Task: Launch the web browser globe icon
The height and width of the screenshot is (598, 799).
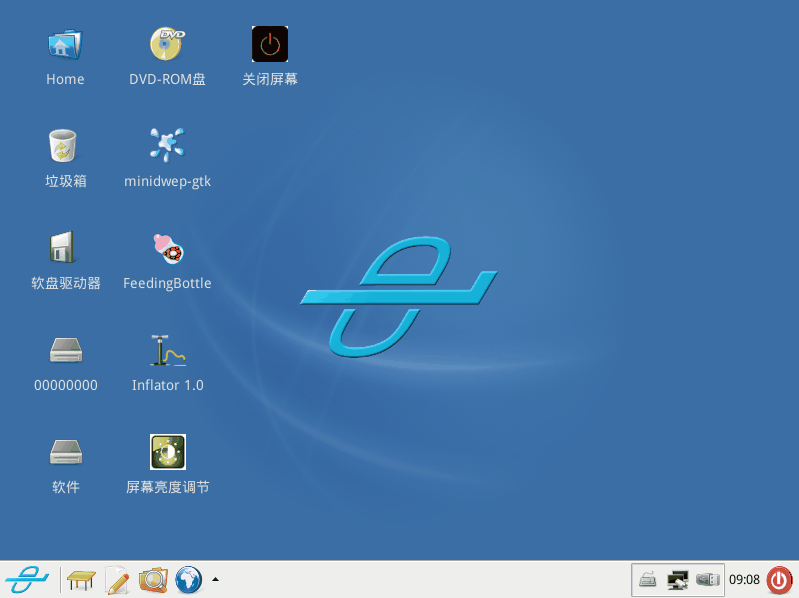Action: tap(189, 580)
